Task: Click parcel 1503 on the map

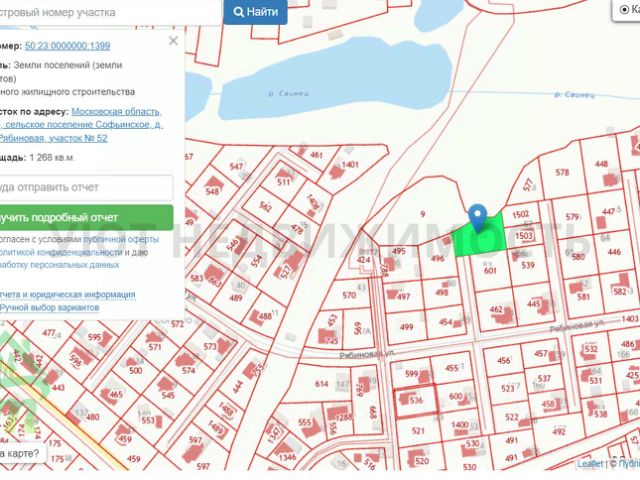Action: click(524, 236)
